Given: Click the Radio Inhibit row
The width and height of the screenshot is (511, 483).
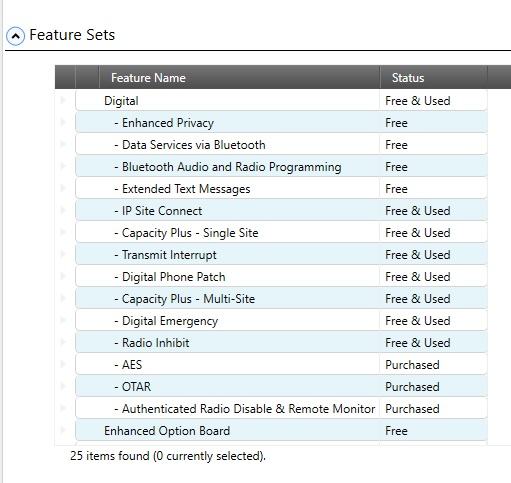Looking at the screenshot, I should click(282, 342).
